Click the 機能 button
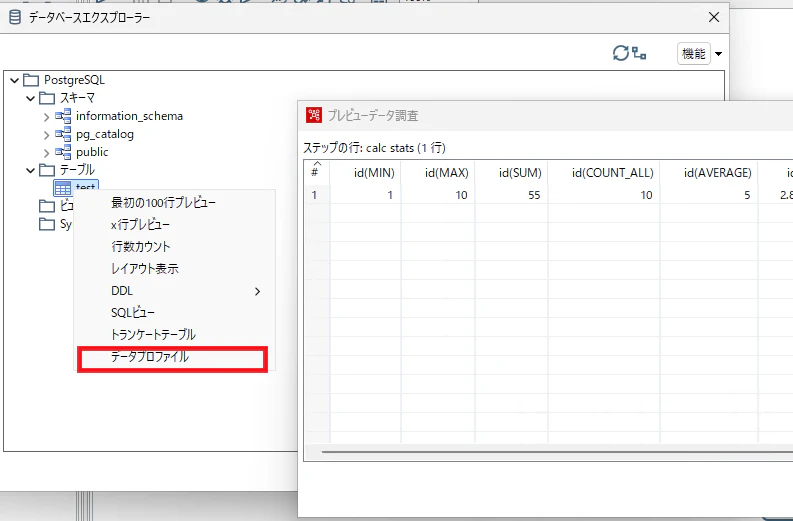 [693, 54]
